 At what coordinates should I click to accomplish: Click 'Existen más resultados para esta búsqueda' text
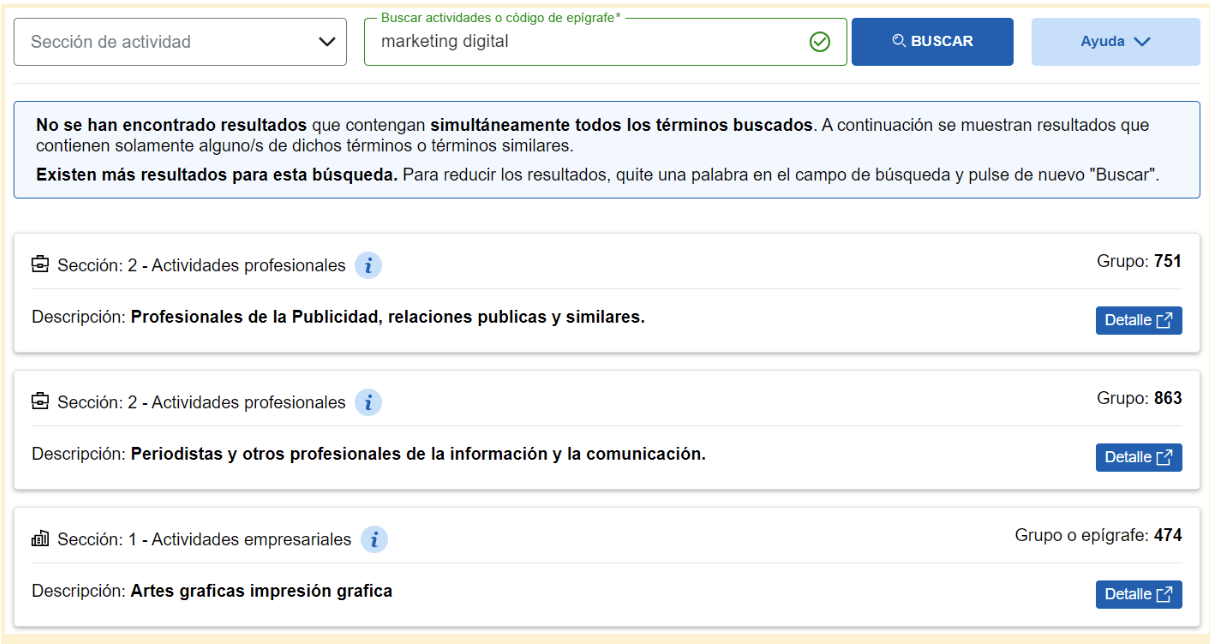216,175
